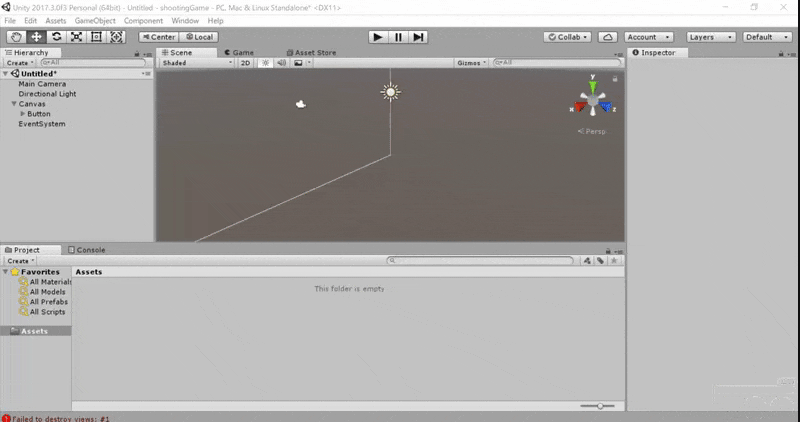Open the Untitled scene options menu
This screenshot has width=800, height=422.
pyautogui.click(x=147, y=73)
